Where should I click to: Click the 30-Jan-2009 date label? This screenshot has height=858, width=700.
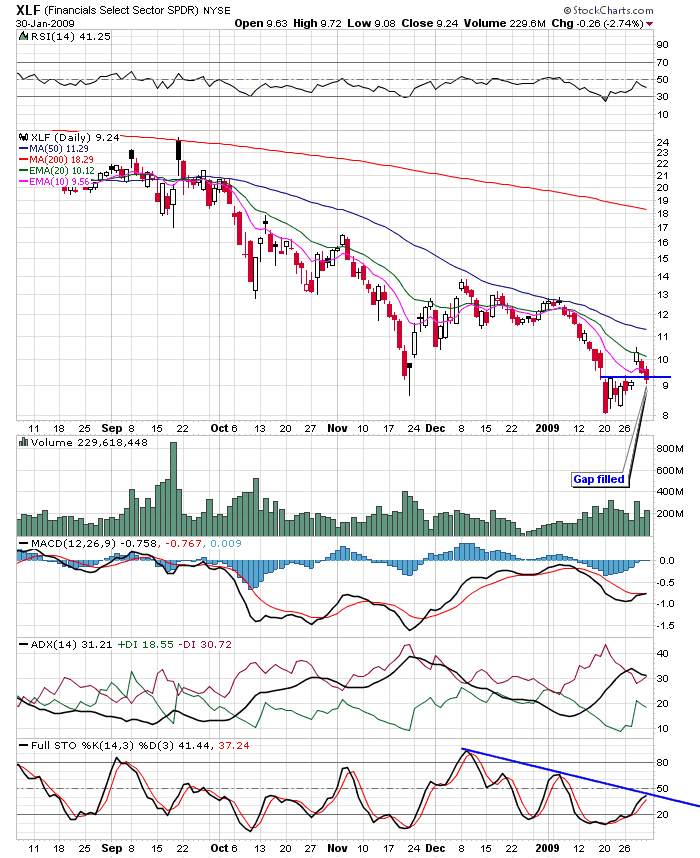45,24
